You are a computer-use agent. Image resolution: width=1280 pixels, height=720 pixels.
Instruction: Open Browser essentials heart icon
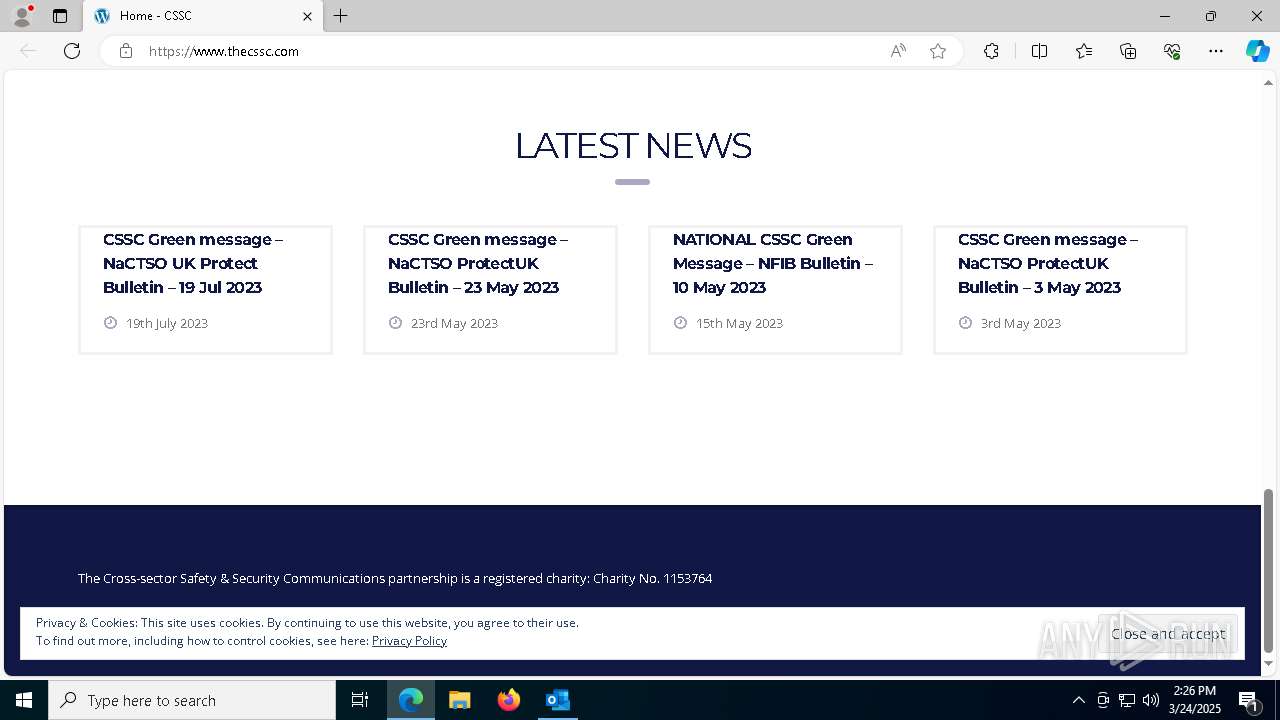click(x=1172, y=51)
